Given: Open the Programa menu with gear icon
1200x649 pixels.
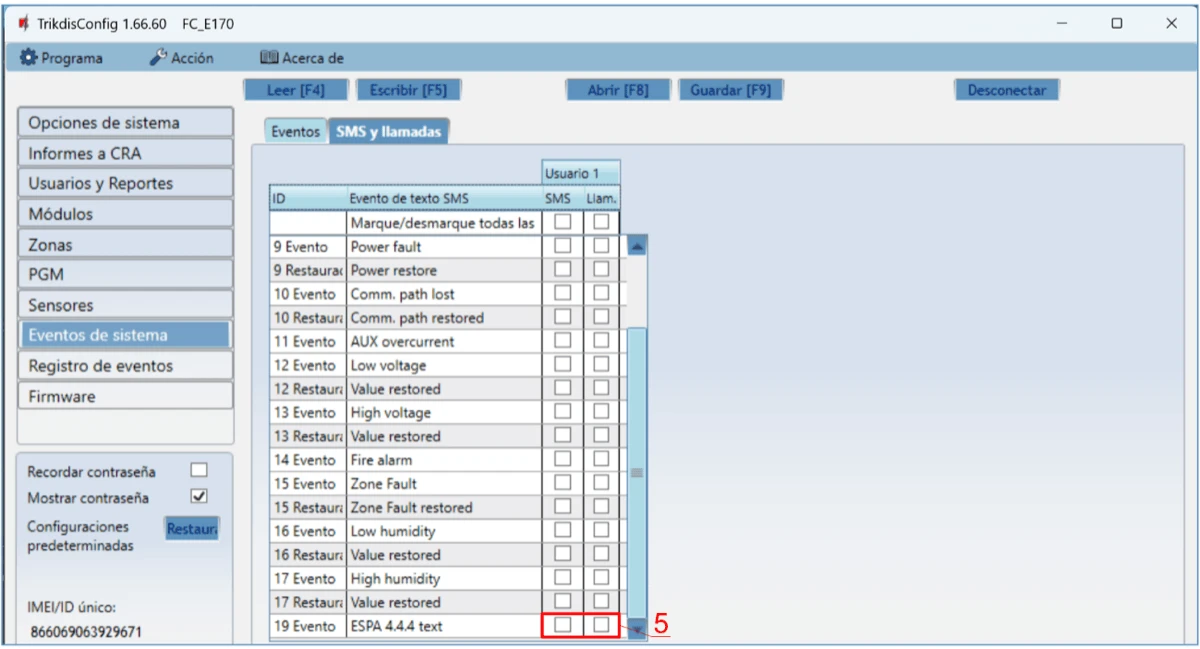Looking at the screenshot, I should (62, 58).
